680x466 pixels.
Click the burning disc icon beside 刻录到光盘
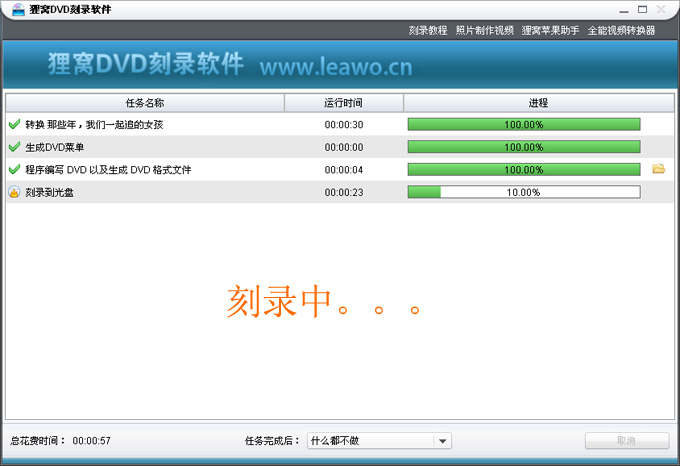pyautogui.click(x=14, y=192)
